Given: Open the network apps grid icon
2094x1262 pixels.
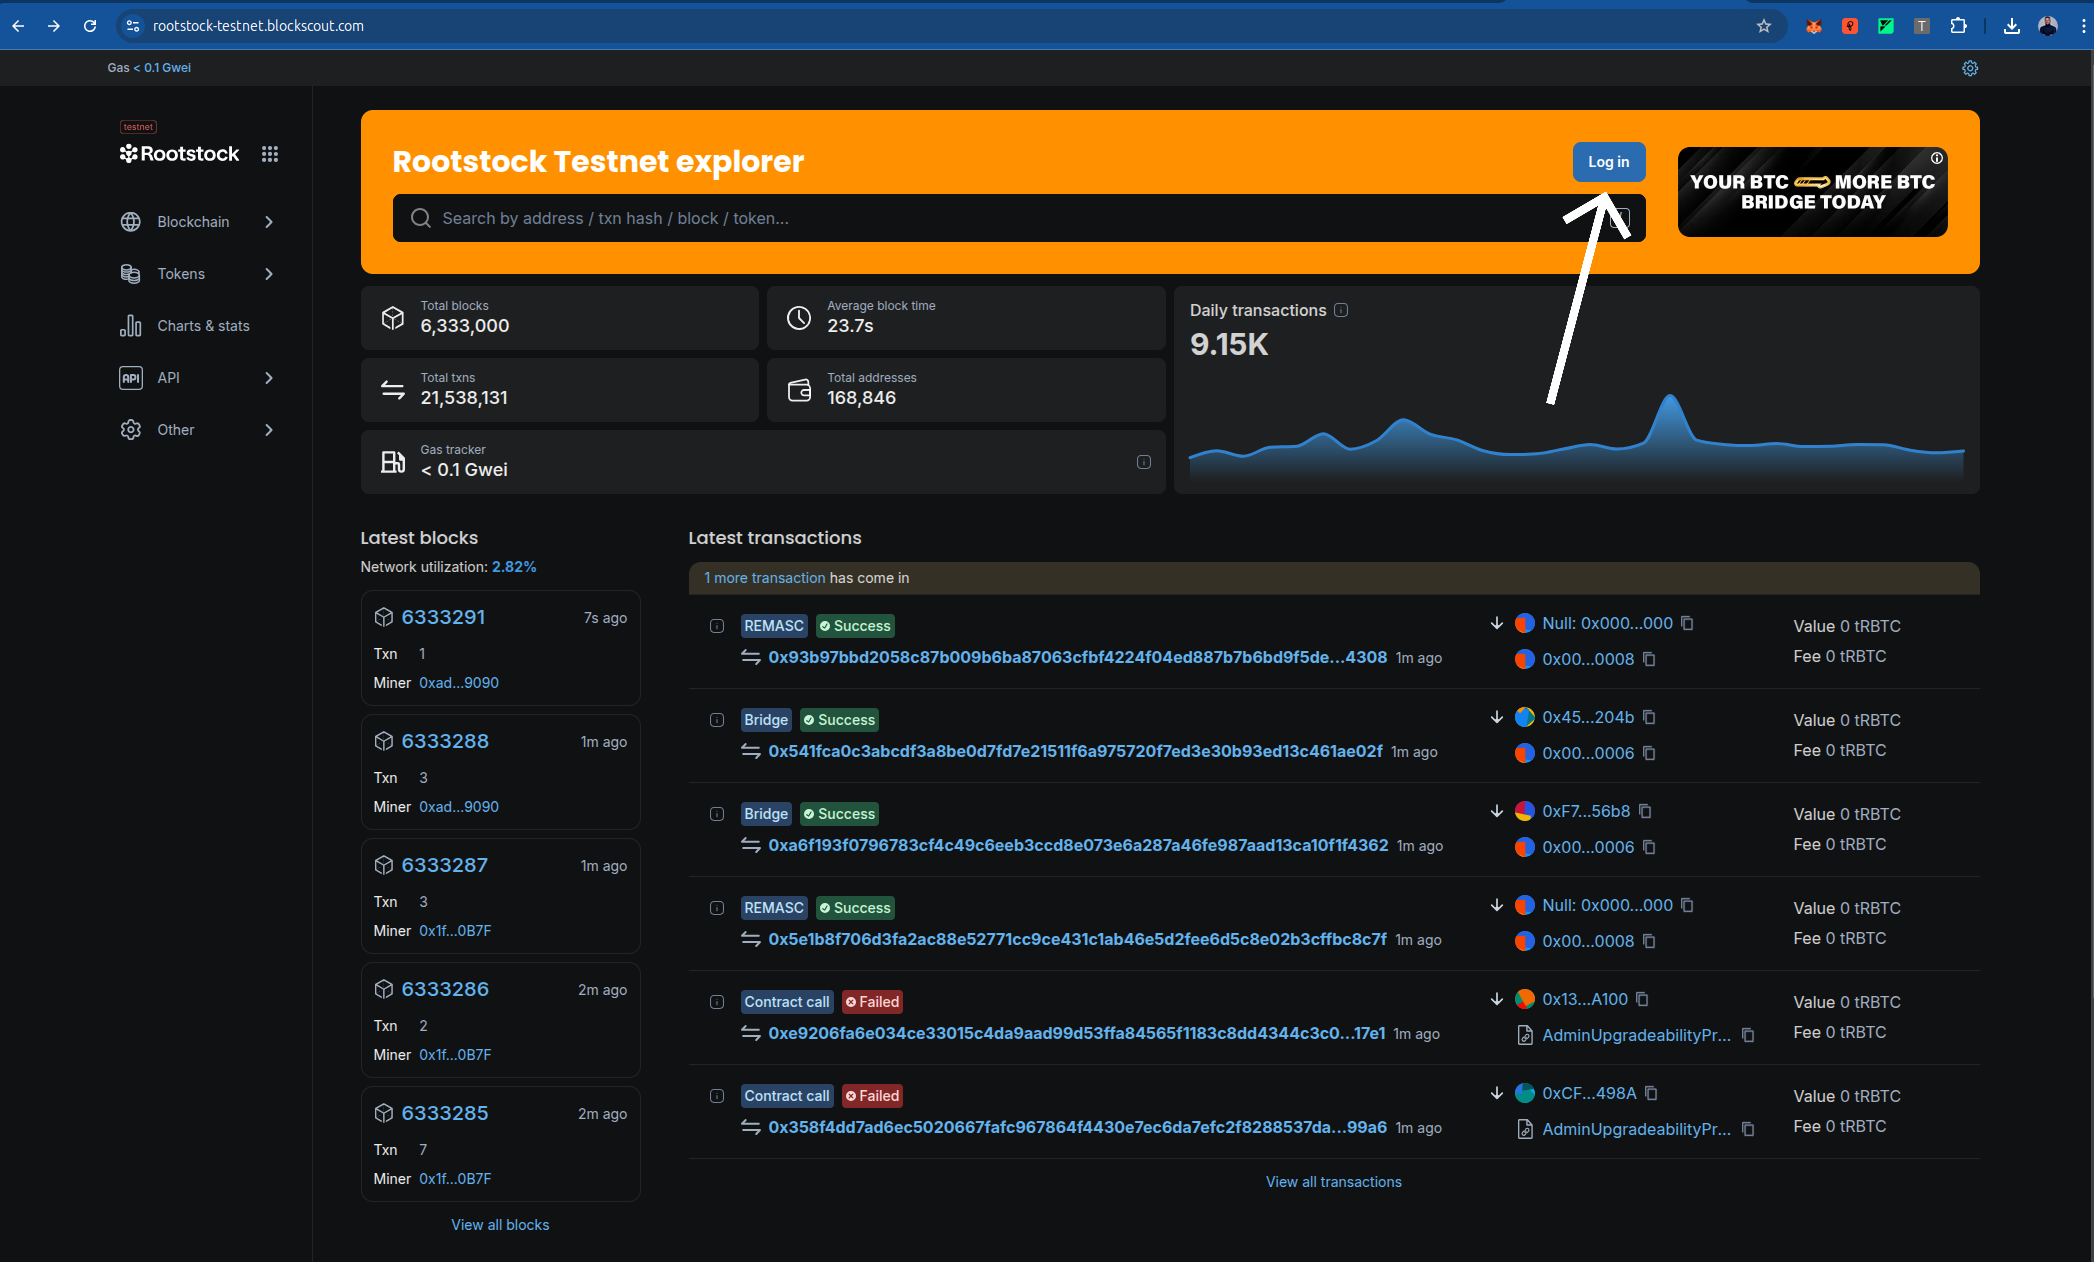Looking at the screenshot, I should (x=270, y=154).
